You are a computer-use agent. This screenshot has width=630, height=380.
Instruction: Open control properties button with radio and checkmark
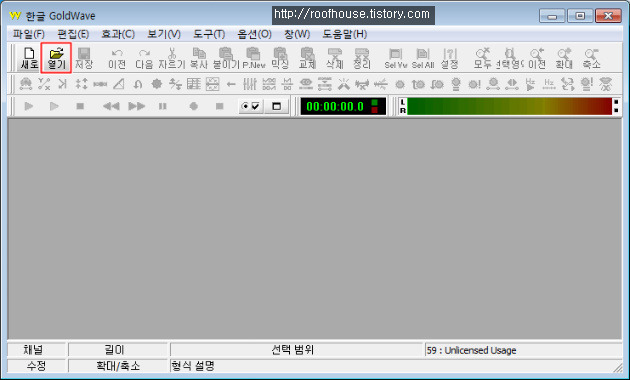251,106
